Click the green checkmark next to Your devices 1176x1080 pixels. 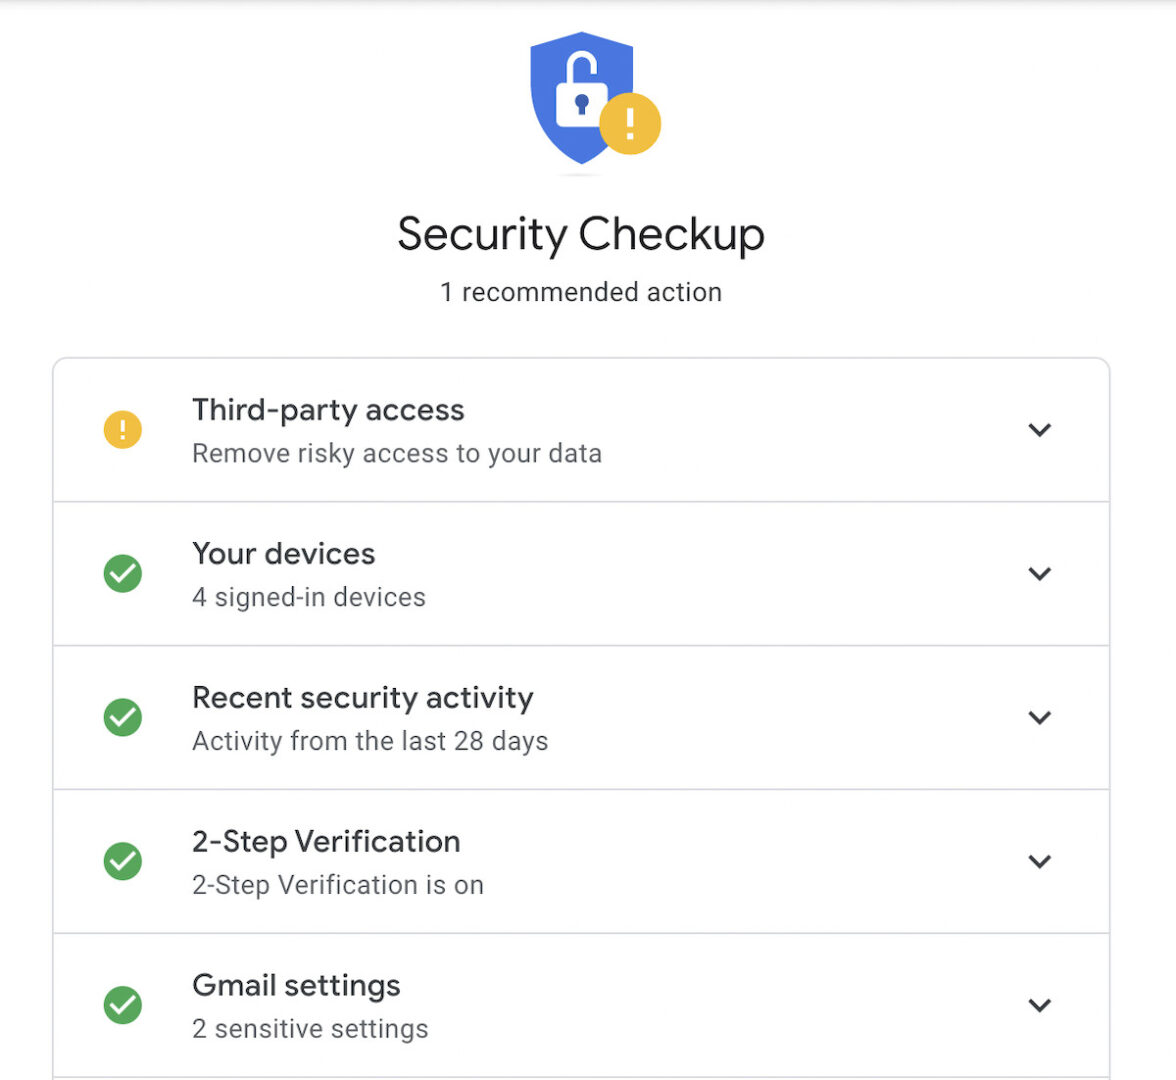(x=122, y=573)
